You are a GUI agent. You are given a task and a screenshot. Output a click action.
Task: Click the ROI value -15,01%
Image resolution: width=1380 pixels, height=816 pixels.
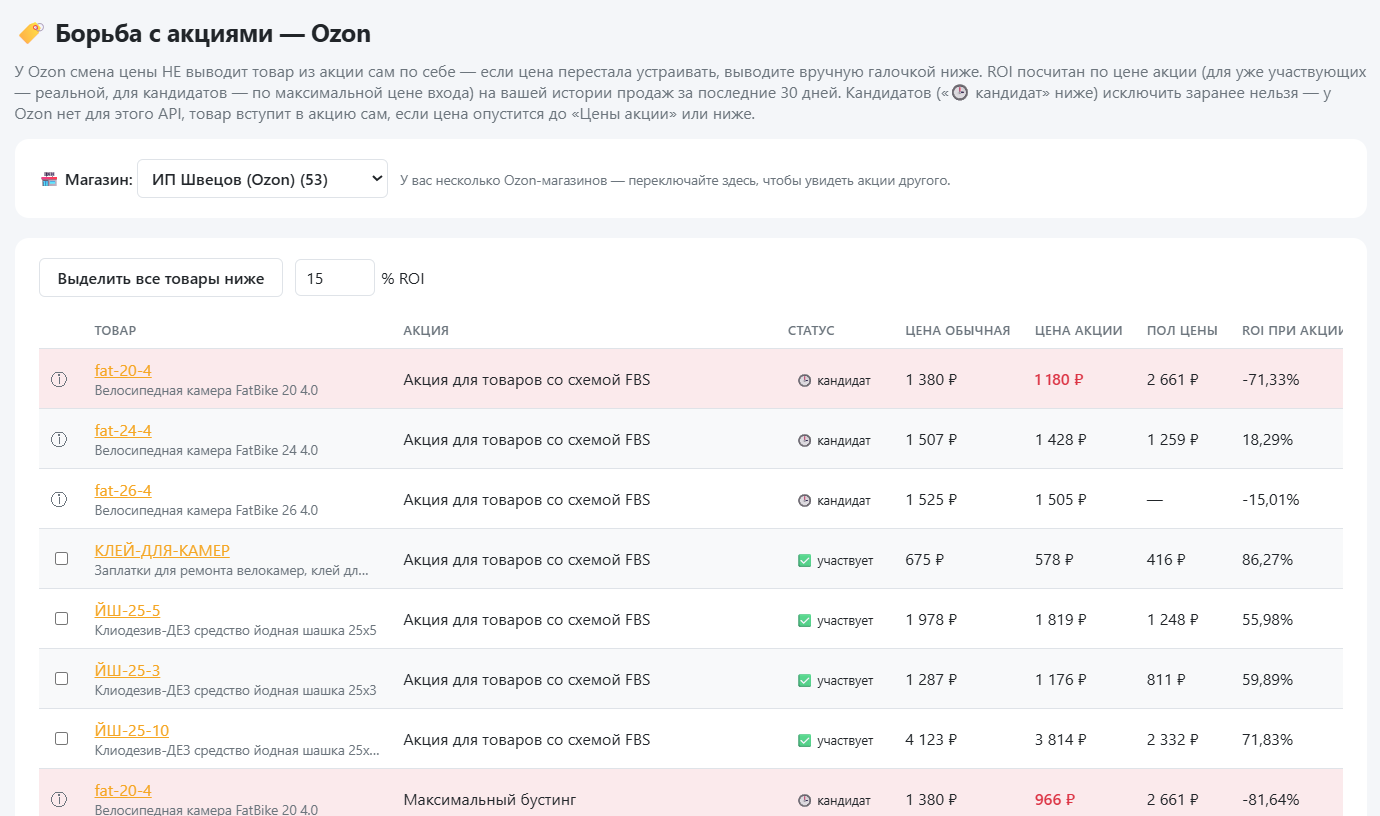[x=1270, y=500]
